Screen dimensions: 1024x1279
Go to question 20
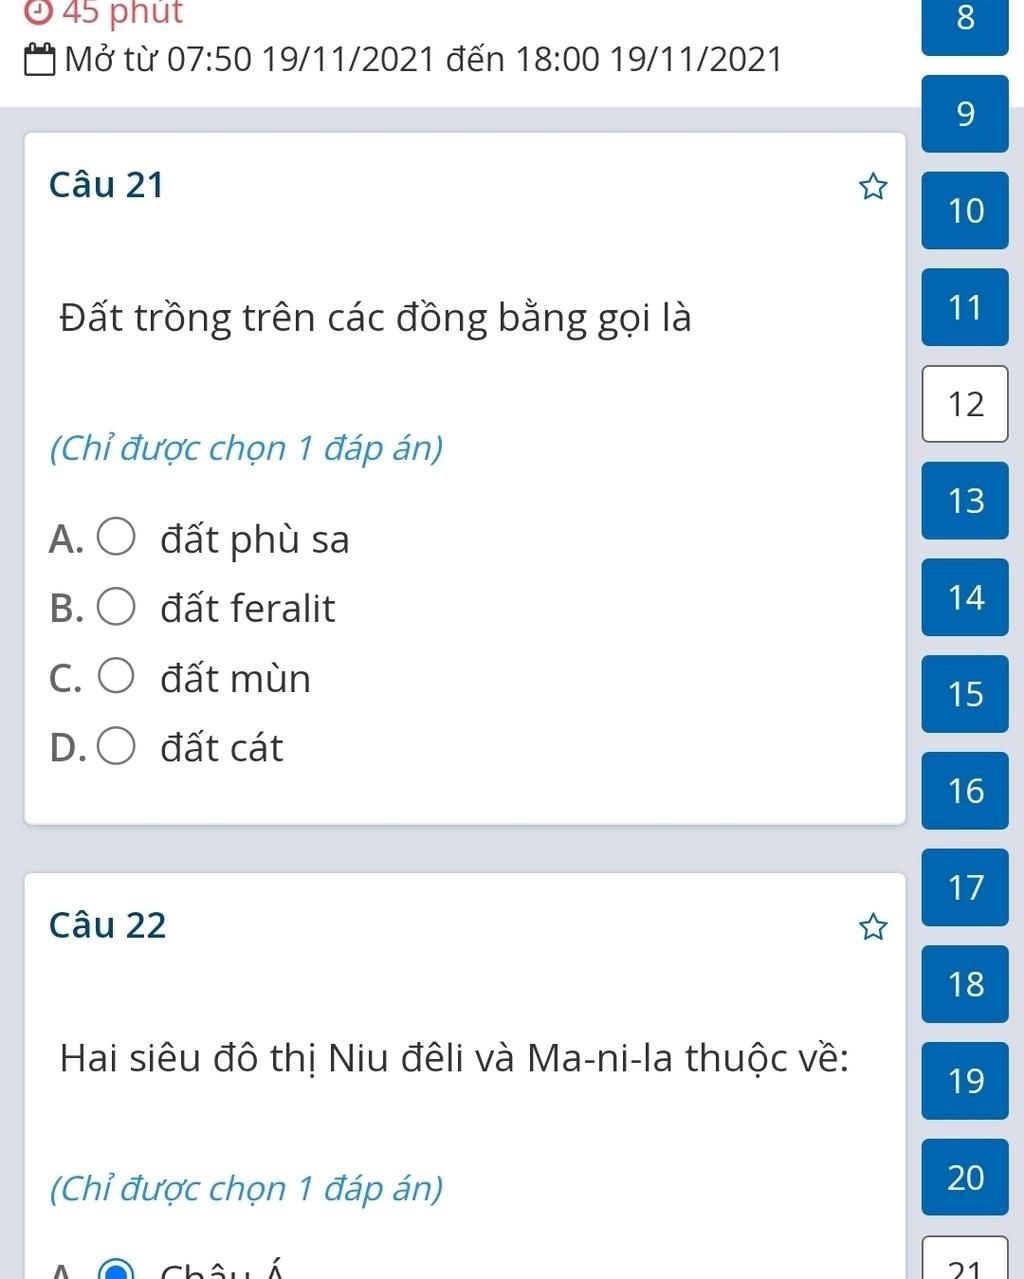(965, 1177)
